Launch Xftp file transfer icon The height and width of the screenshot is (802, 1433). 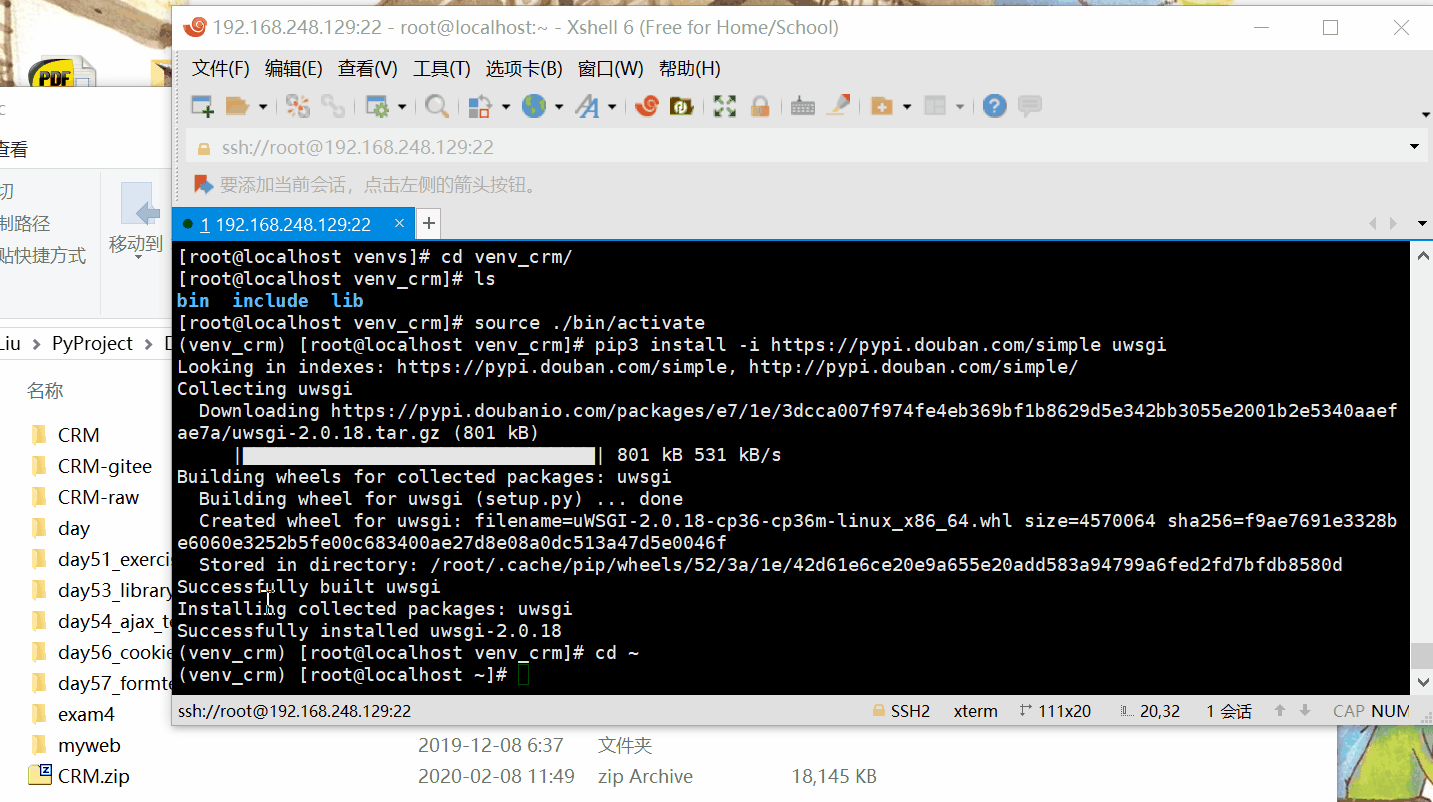[681, 106]
